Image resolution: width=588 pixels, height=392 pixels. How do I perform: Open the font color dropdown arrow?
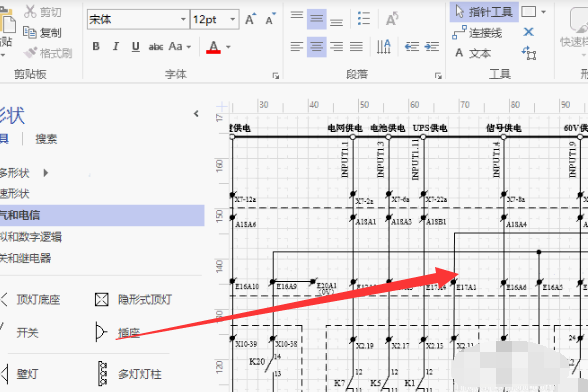[228, 47]
